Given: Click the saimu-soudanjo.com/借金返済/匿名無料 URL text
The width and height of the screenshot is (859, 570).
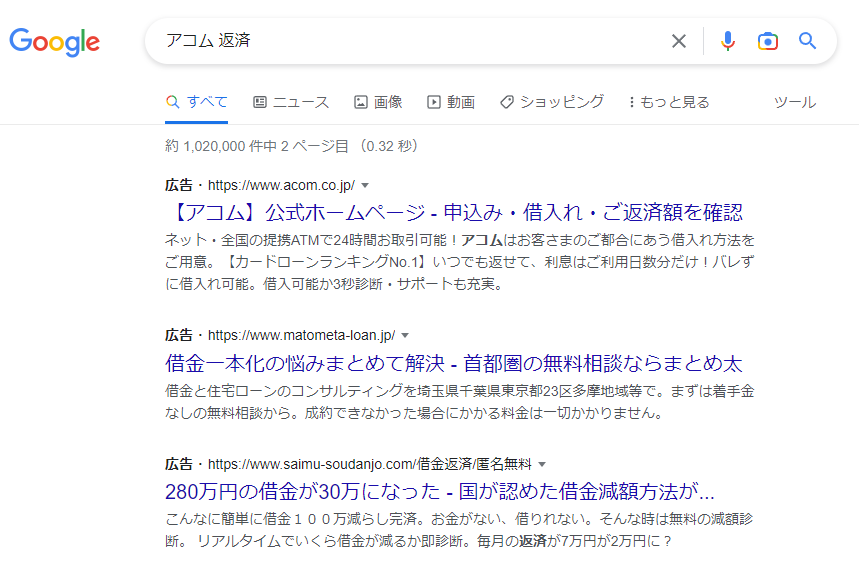Looking at the screenshot, I should pyautogui.click(x=370, y=464).
